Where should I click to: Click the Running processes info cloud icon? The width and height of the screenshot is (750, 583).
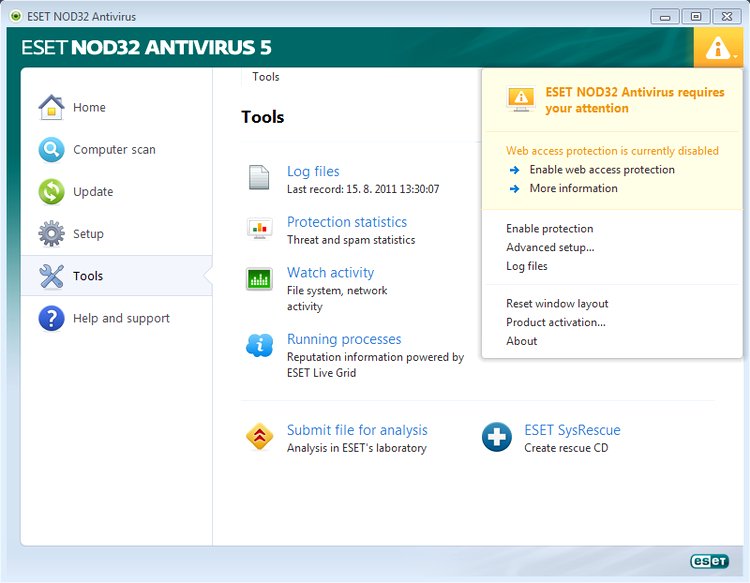[259, 345]
